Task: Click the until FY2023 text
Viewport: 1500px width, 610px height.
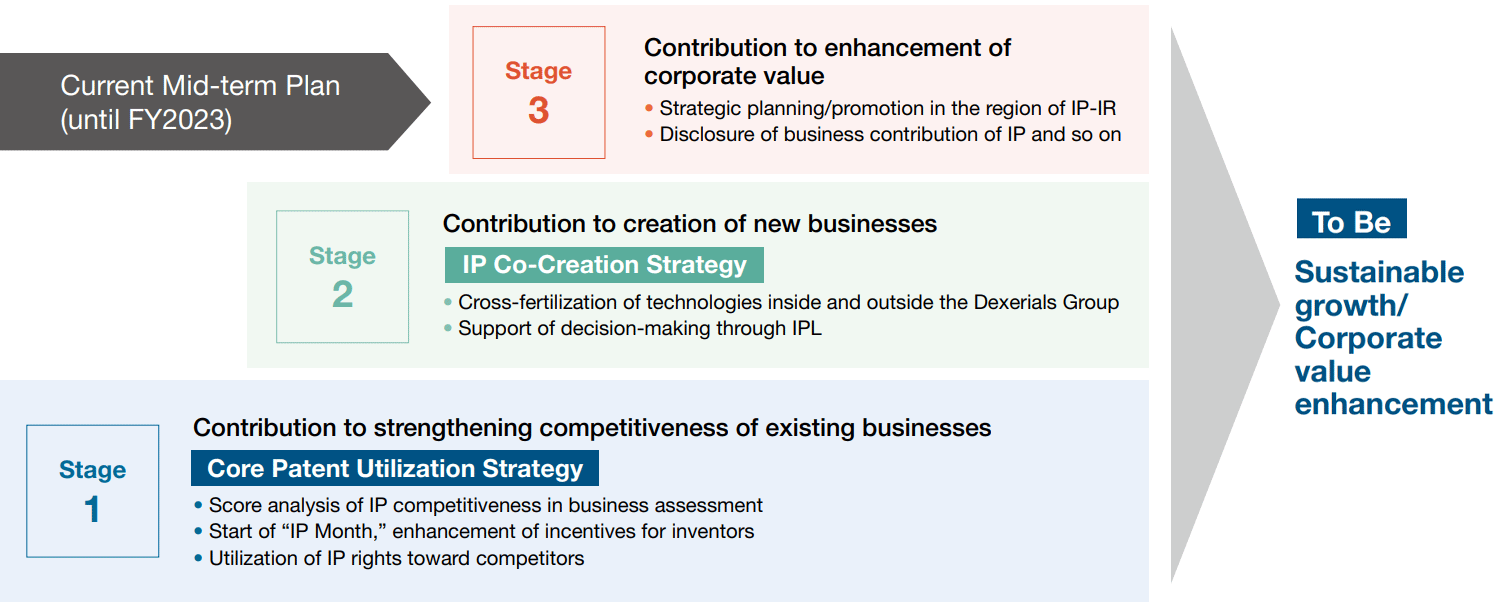Action: point(146,120)
